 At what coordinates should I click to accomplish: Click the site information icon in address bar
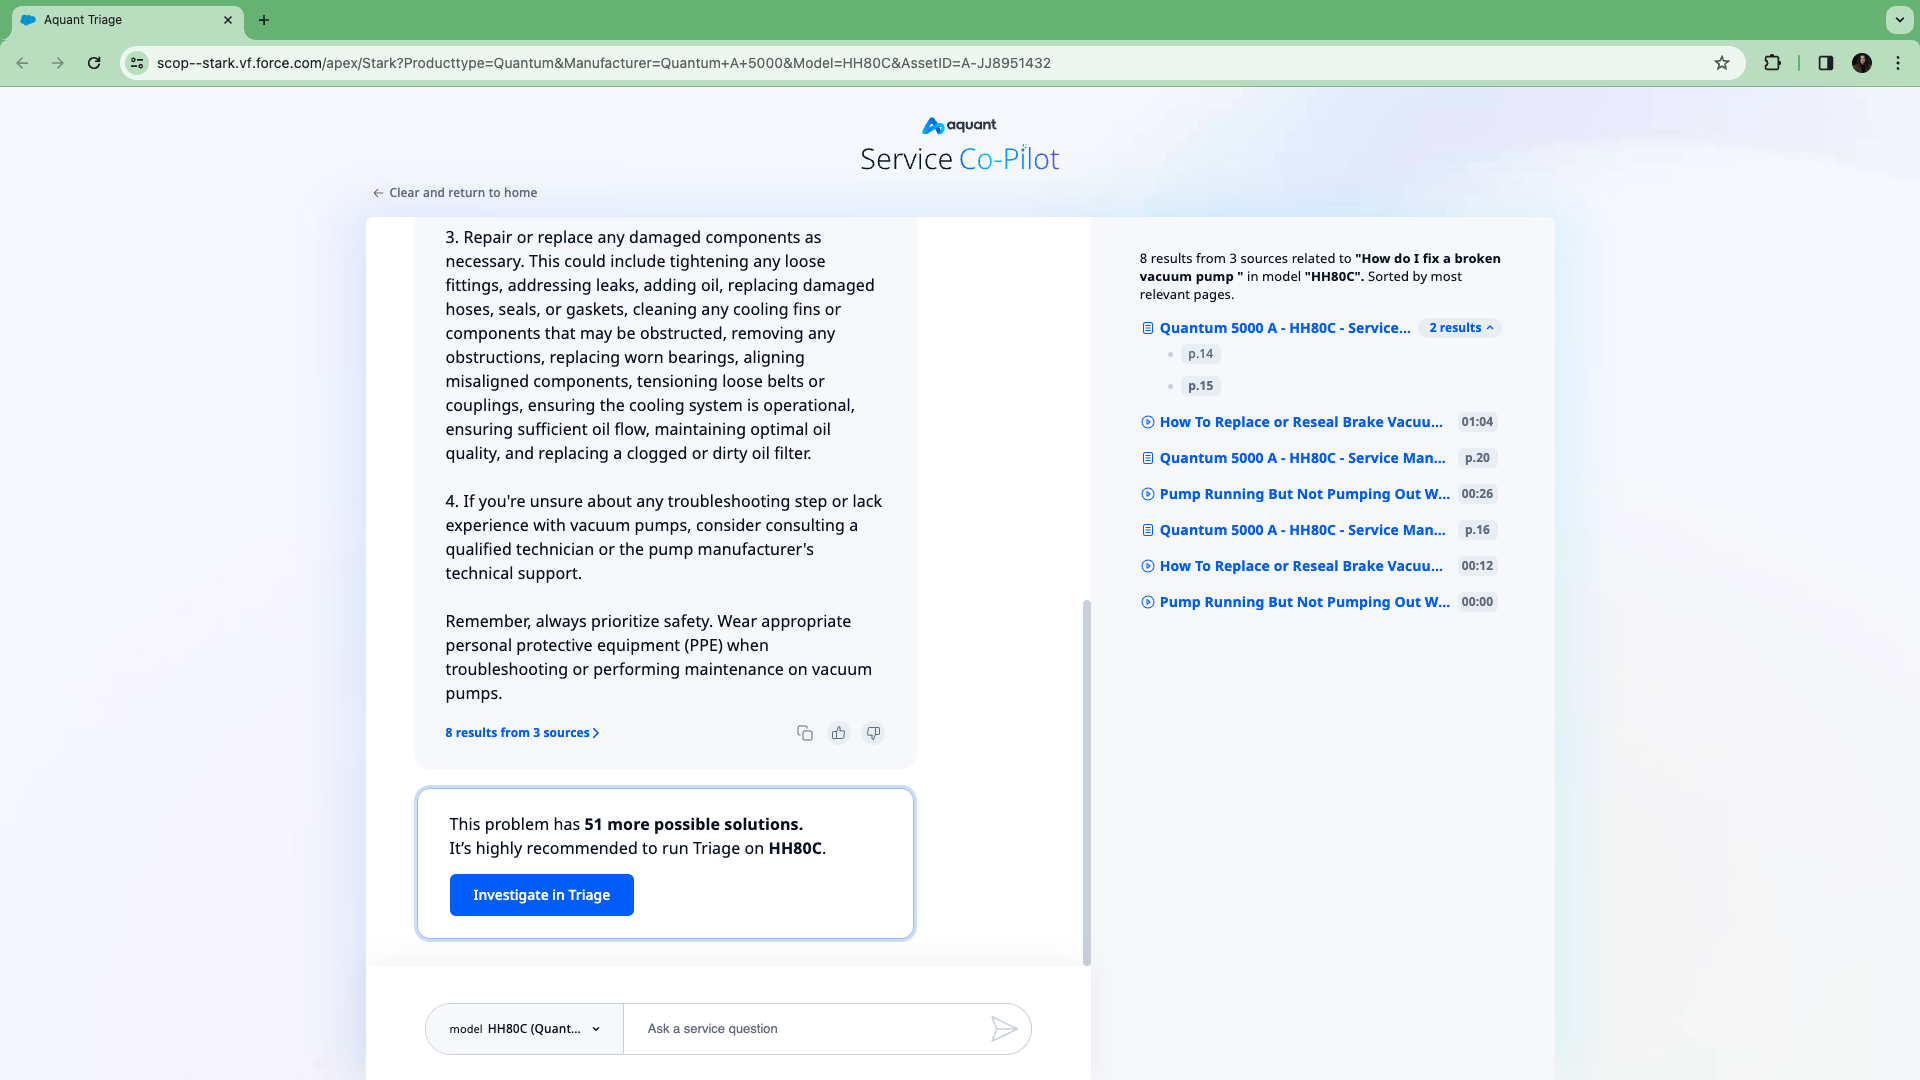click(137, 62)
